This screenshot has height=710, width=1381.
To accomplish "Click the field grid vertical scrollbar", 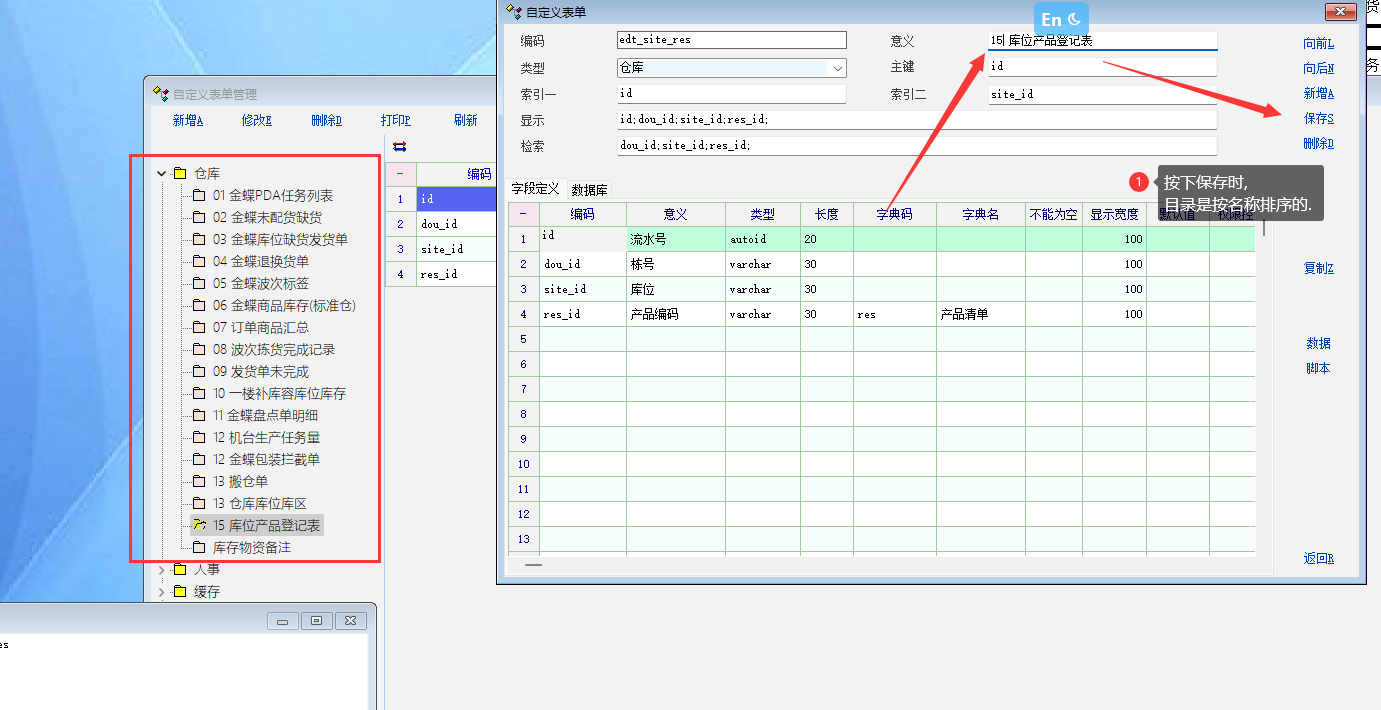I will 1264,228.
